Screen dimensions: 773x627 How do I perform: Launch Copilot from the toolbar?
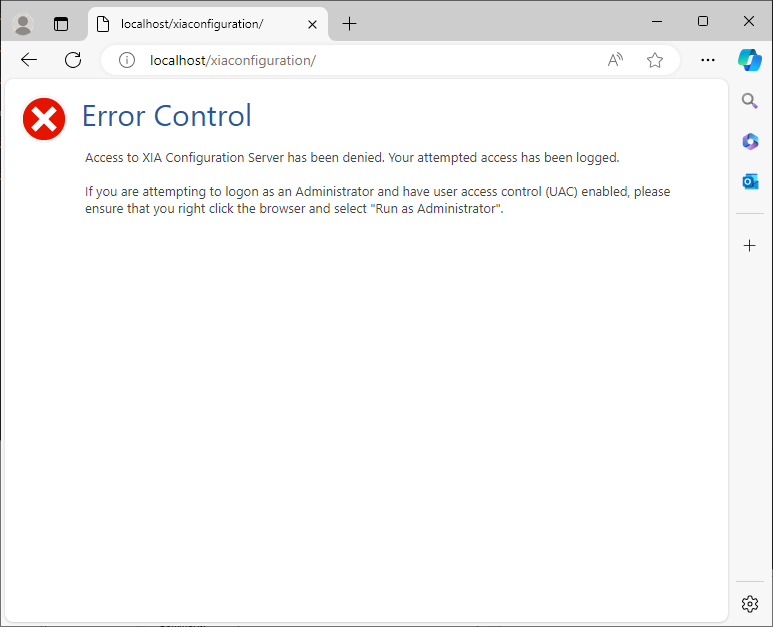[749, 60]
